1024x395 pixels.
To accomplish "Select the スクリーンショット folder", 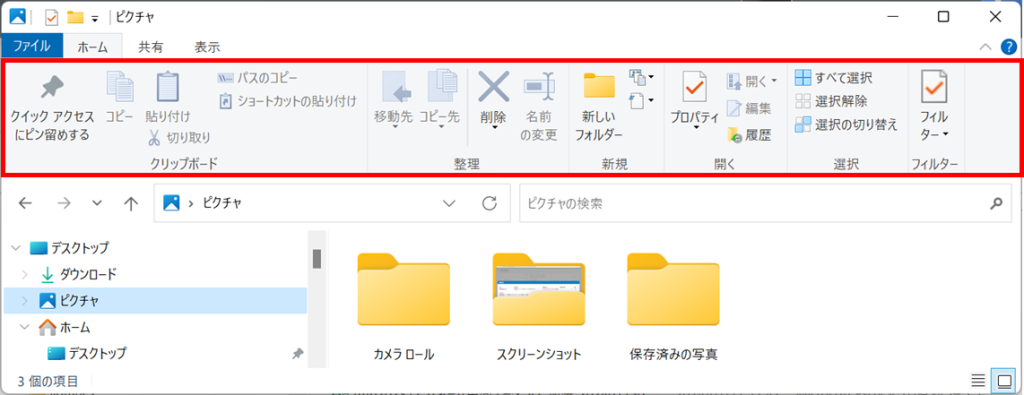I will click(539, 307).
